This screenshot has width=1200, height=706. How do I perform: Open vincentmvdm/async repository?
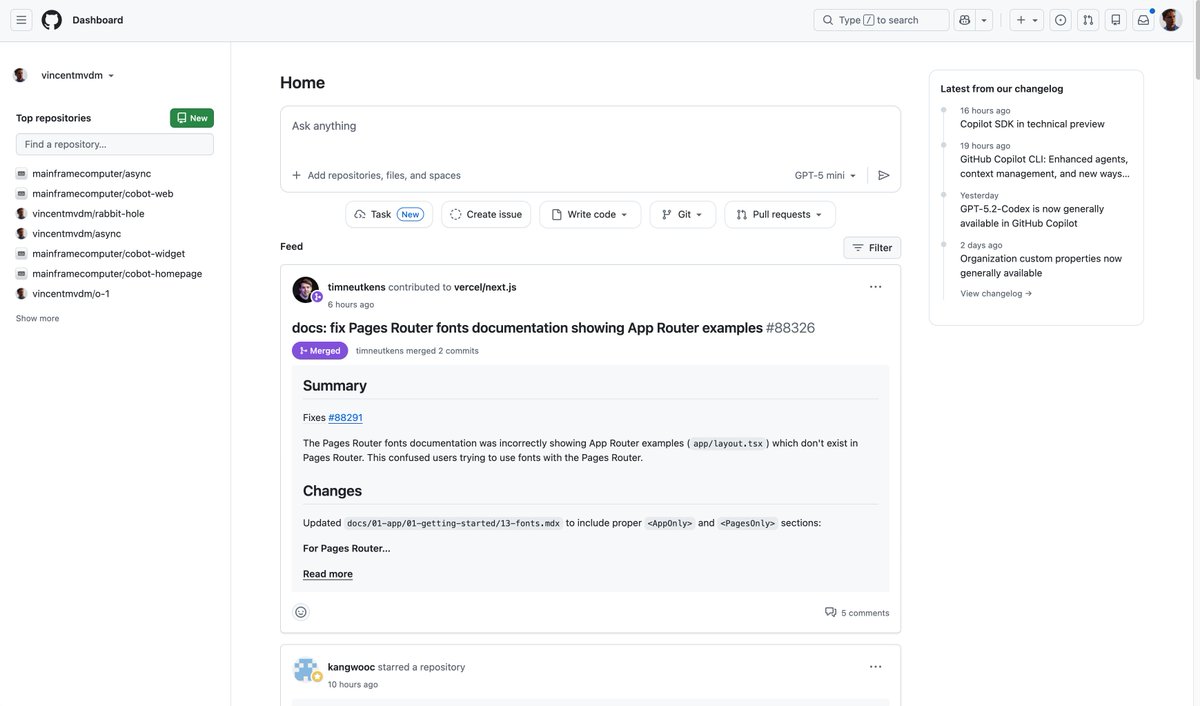[76, 233]
